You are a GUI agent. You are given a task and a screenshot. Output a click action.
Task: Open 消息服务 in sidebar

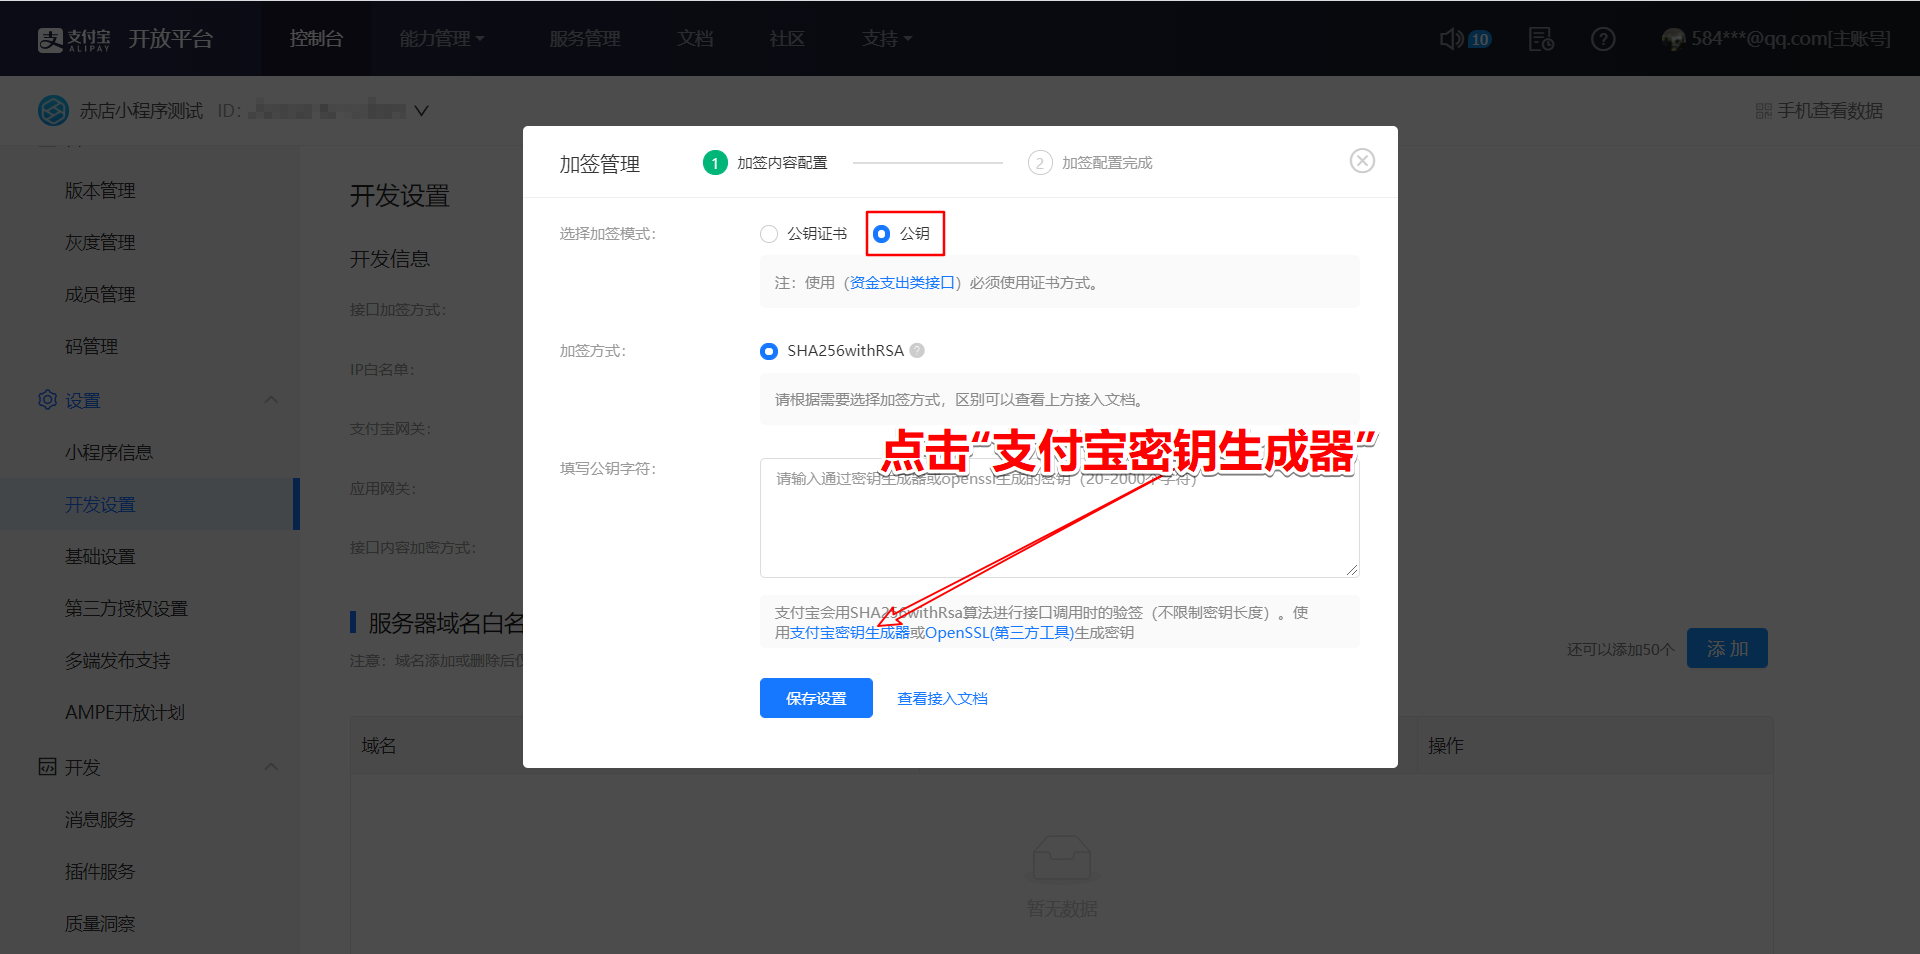coord(100,820)
